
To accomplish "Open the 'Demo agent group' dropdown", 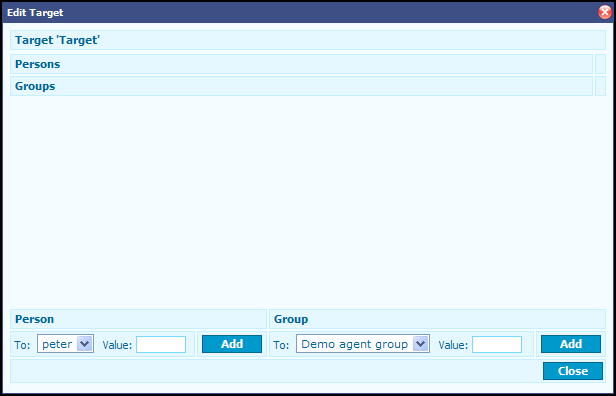I will click(363, 344).
